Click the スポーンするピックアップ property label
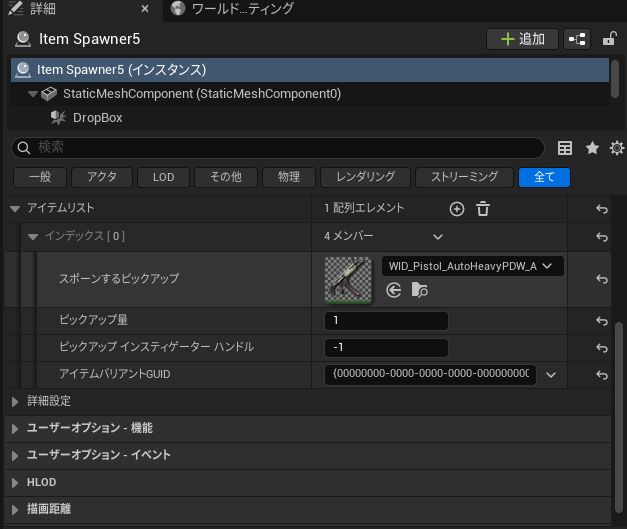Screen dimensions: 627x529 pos(119,279)
